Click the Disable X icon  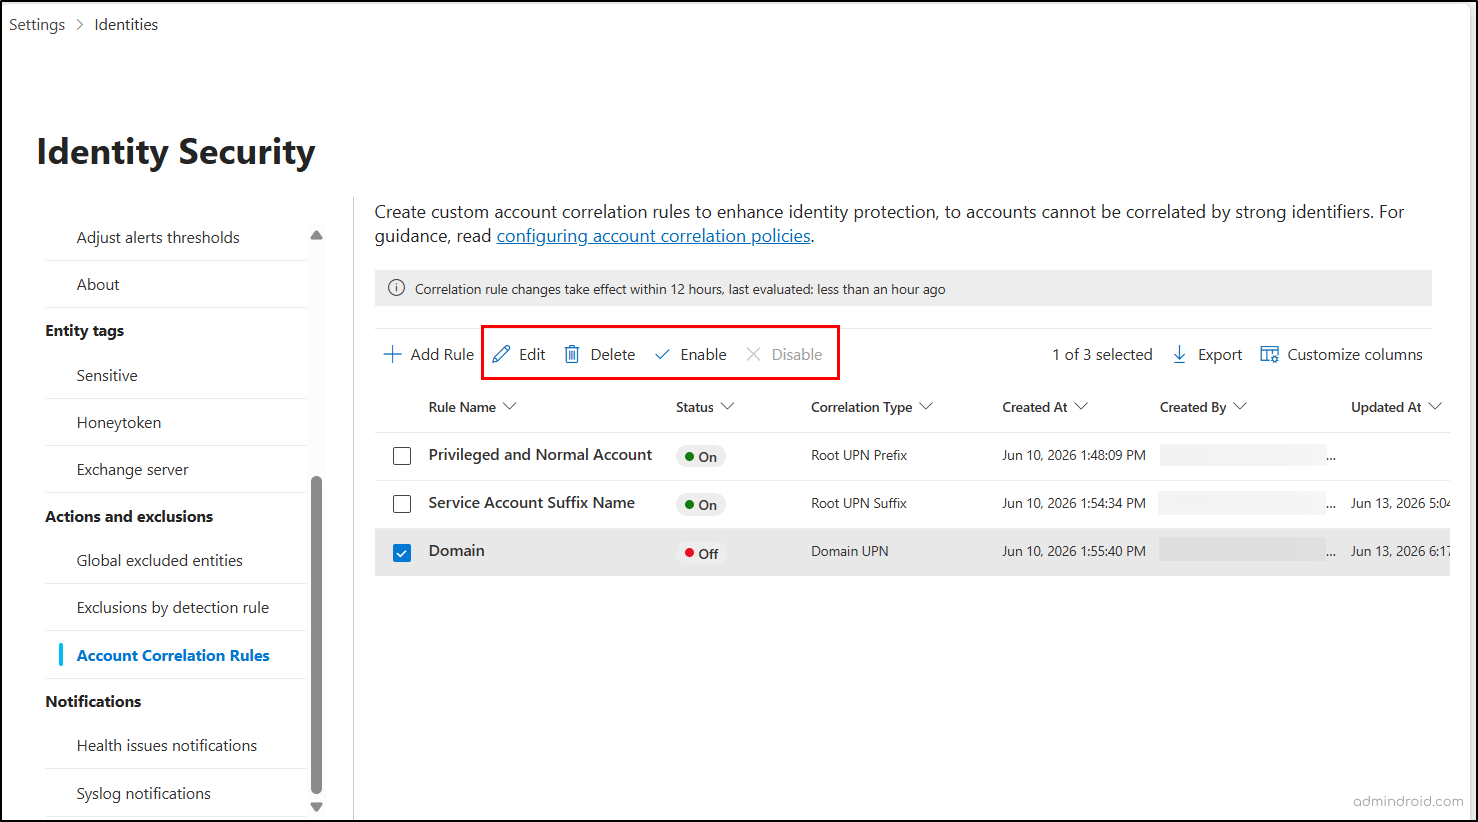[754, 354]
